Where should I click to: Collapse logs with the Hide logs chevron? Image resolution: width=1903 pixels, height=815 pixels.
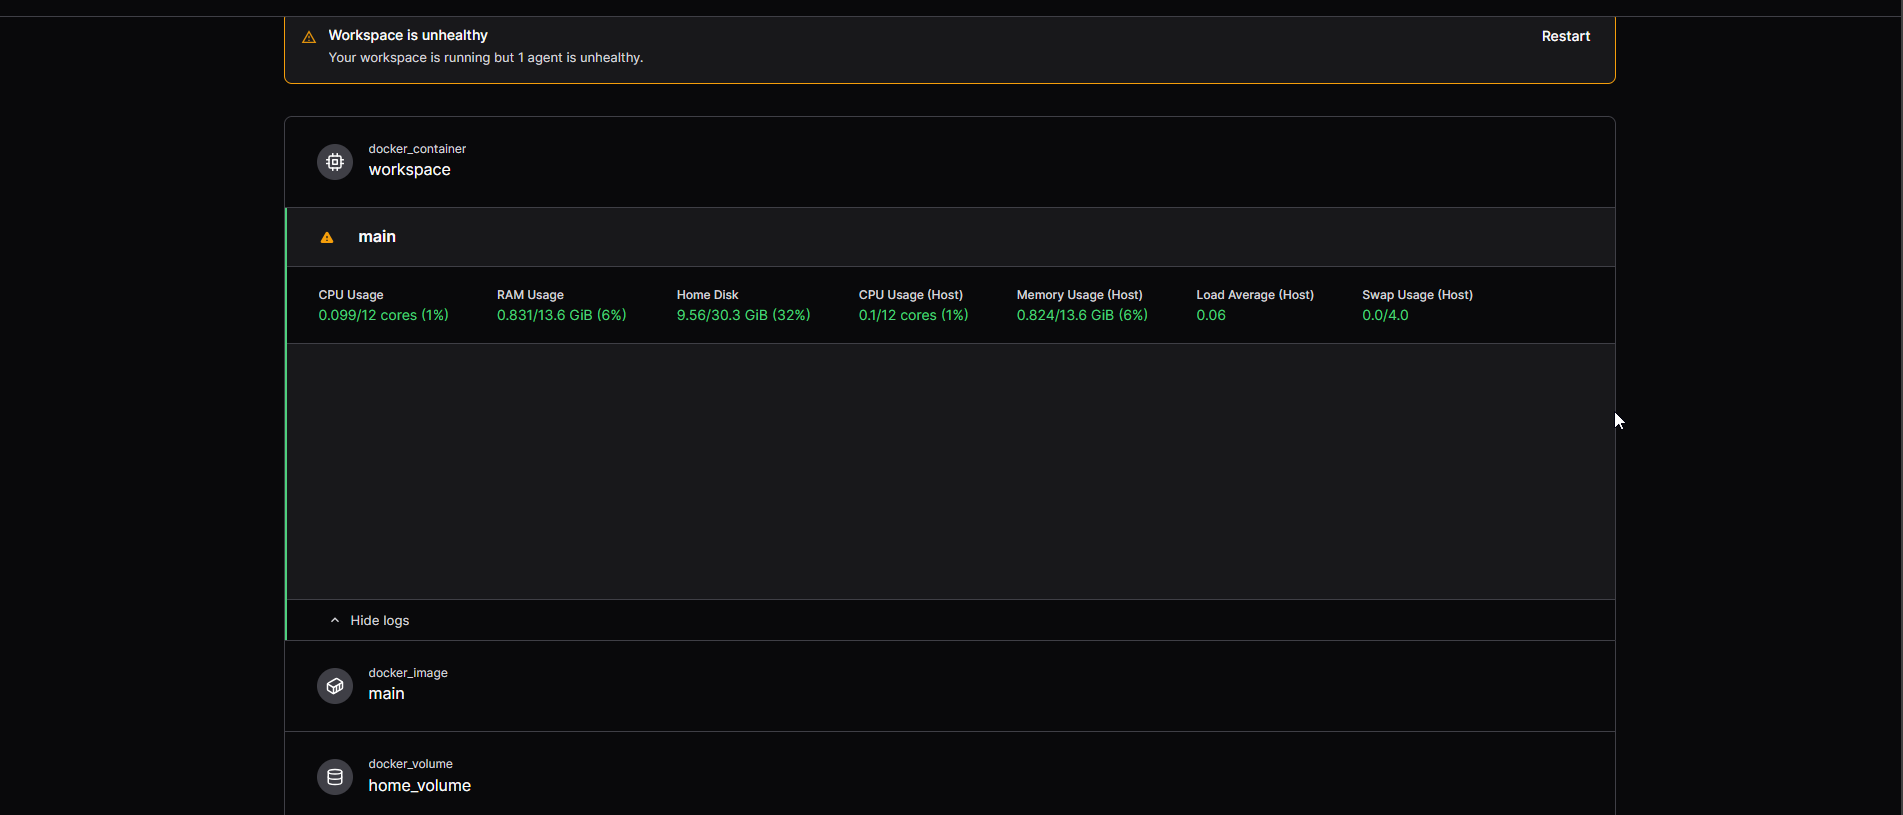click(335, 620)
